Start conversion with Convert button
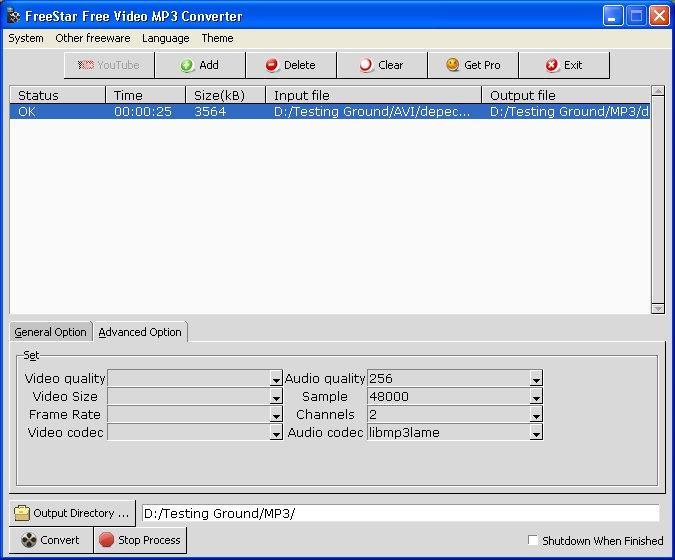The image size is (675, 560). [51, 540]
